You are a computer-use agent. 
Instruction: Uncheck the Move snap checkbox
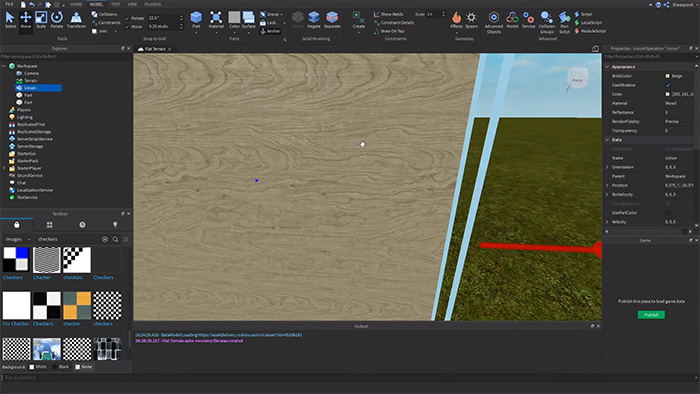[127, 27]
